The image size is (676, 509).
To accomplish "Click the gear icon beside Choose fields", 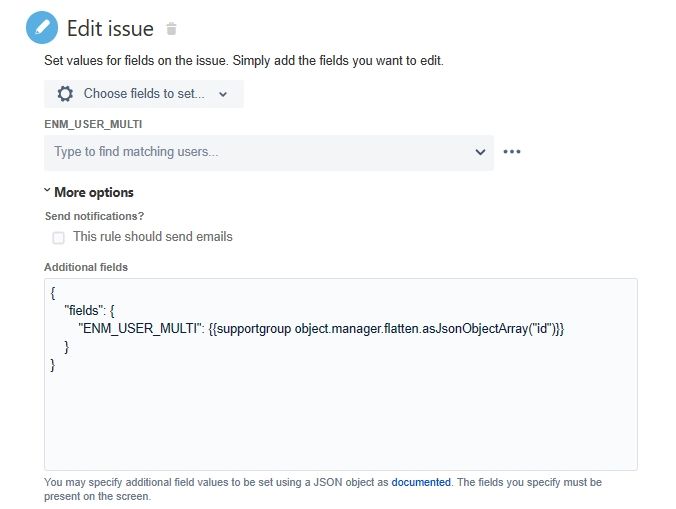I will (x=65, y=94).
